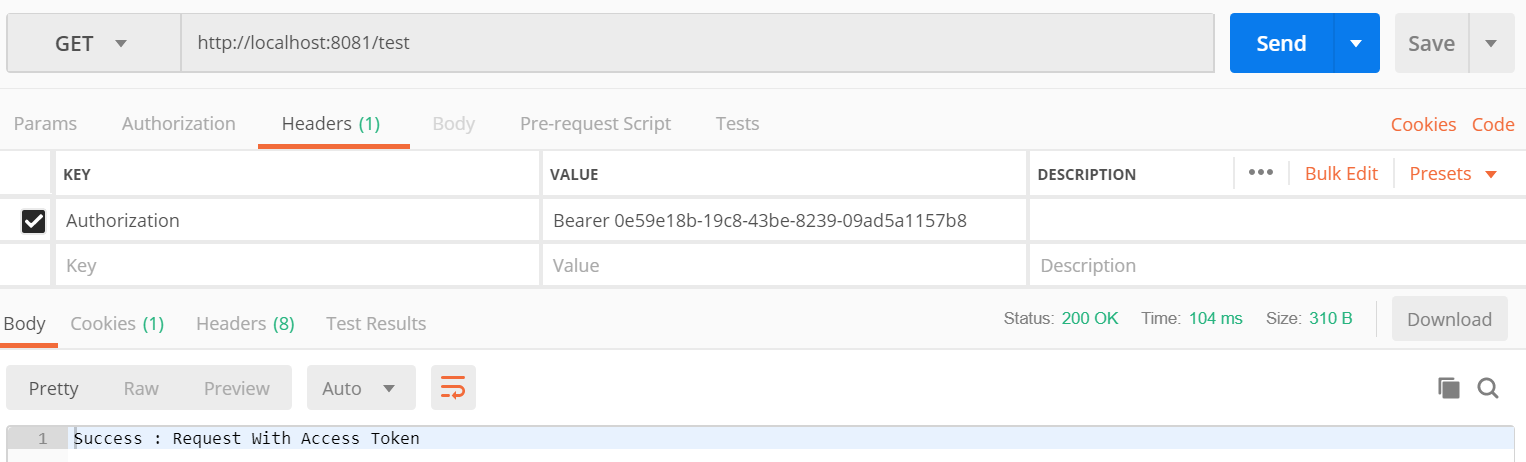Viewport: 1526px width, 462px height.
Task: Open the Send button dropdown arrow
Action: click(x=1357, y=43)
